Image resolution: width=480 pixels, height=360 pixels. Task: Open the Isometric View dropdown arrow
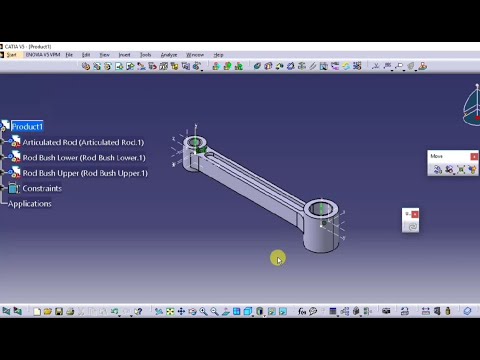(x=253, y=315)
